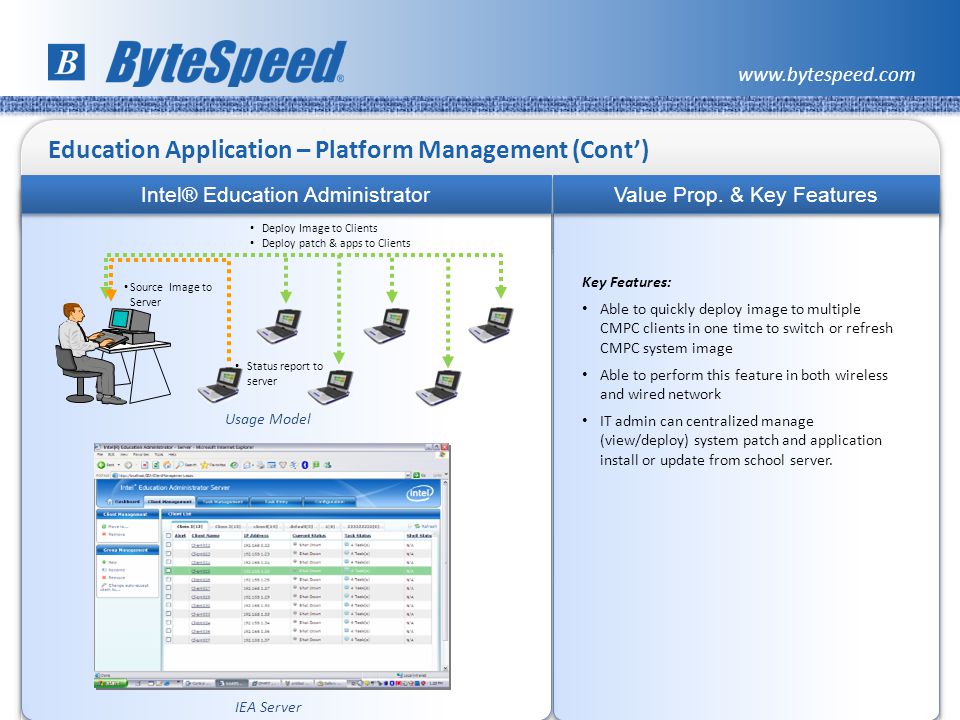Click Change auto-accept client option
The height and width of the screenshot is (720, 960).
(125, 587)
